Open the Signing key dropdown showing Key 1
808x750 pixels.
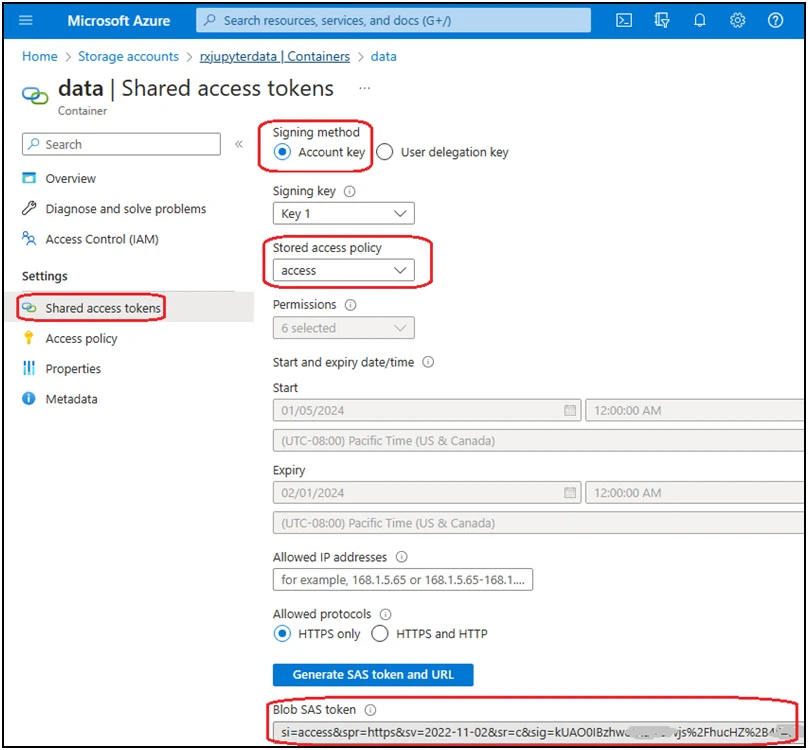(x=343, y=213)
